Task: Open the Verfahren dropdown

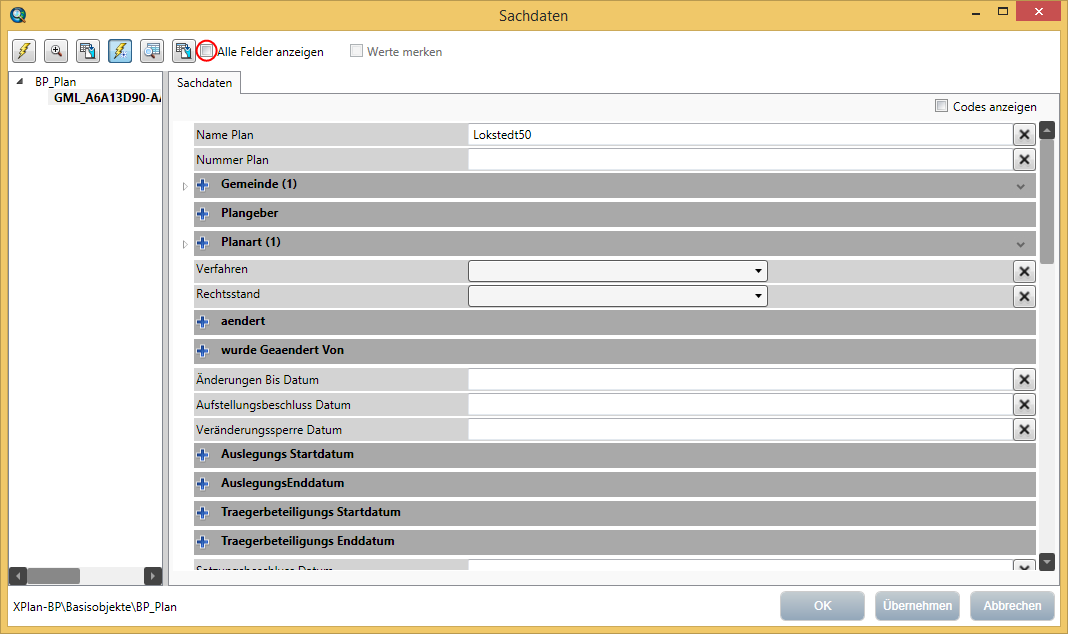Action: 757,271
